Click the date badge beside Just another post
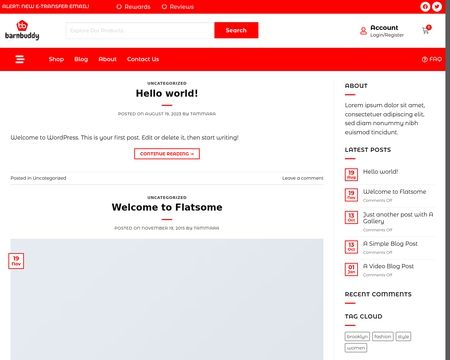 351,217
